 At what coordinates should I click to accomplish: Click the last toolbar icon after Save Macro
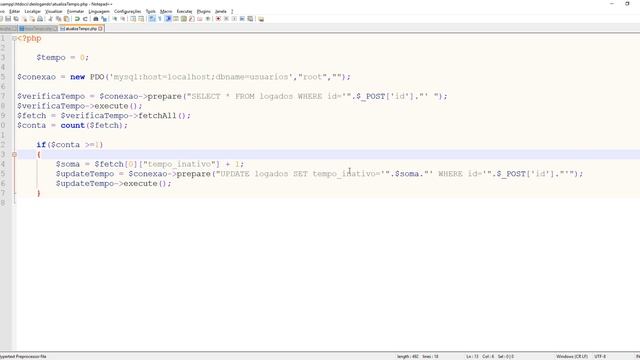(261, 19)
